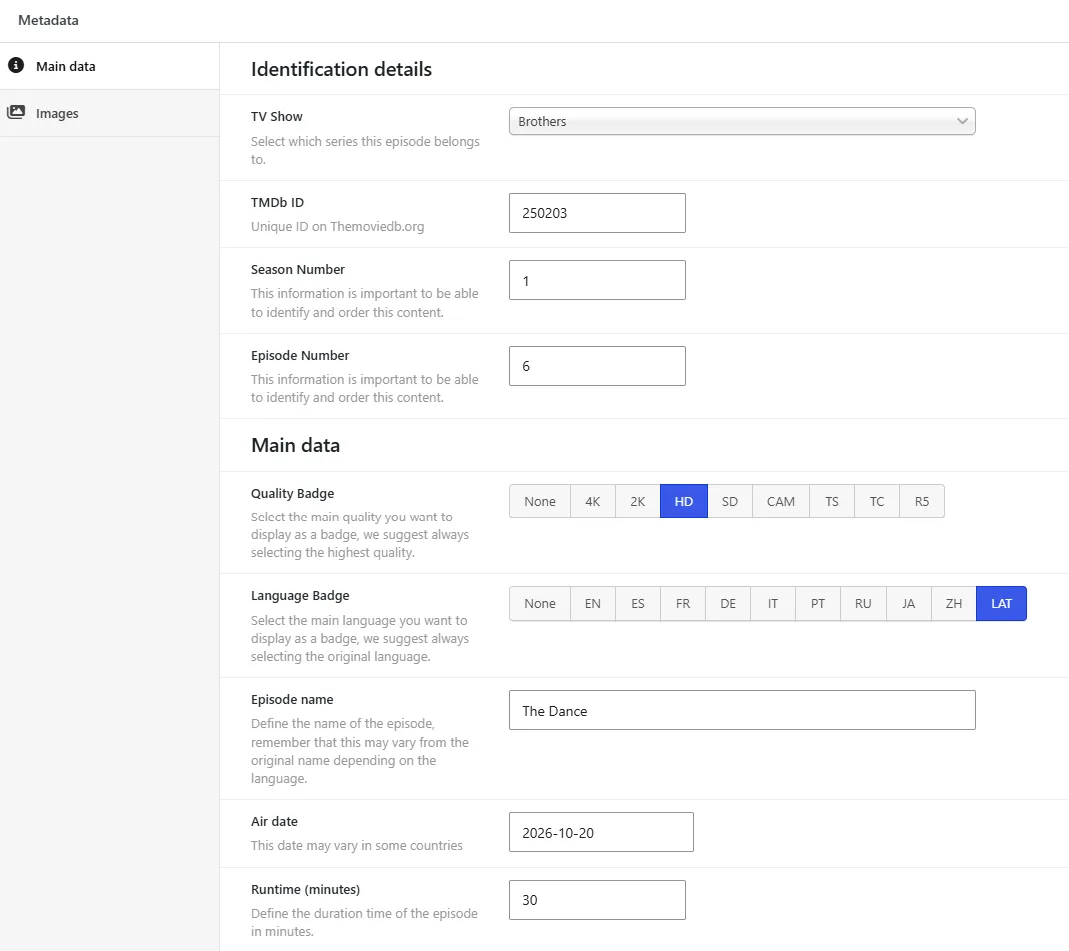Click the TMDb ID input field
The height and width of the screenshot is (951, 1069).
point(597,213)
